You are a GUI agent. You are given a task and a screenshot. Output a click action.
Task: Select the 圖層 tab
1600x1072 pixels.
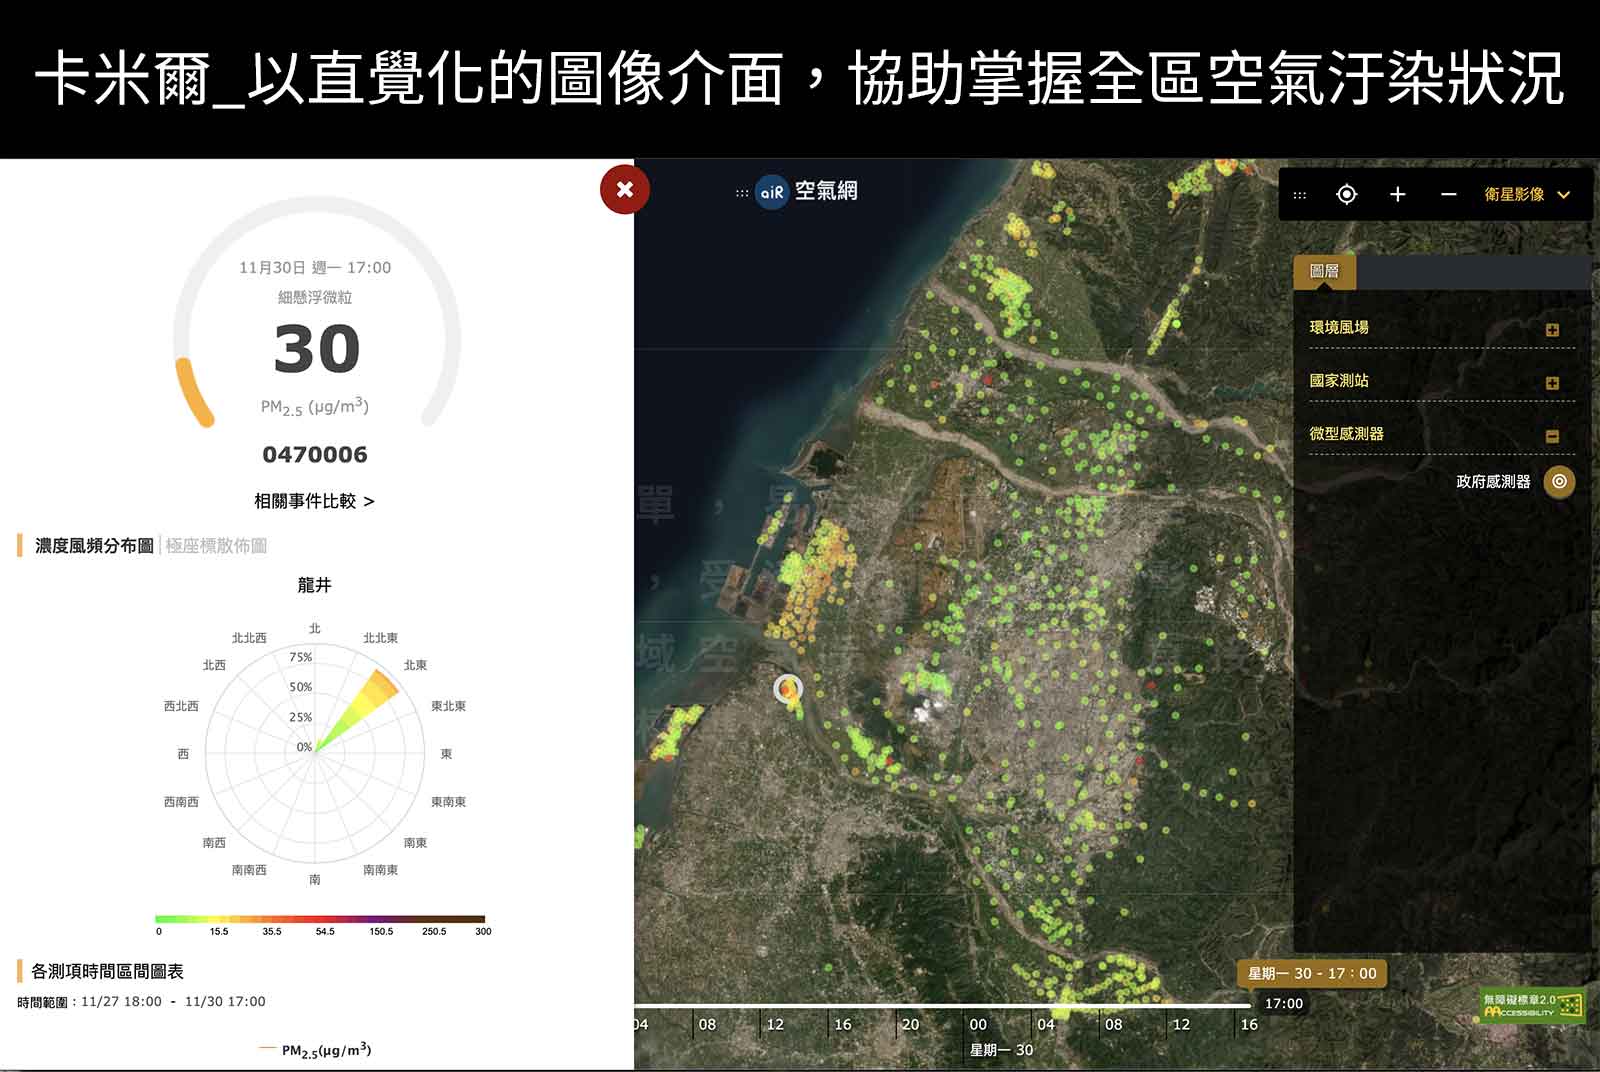coord(1324,271)
